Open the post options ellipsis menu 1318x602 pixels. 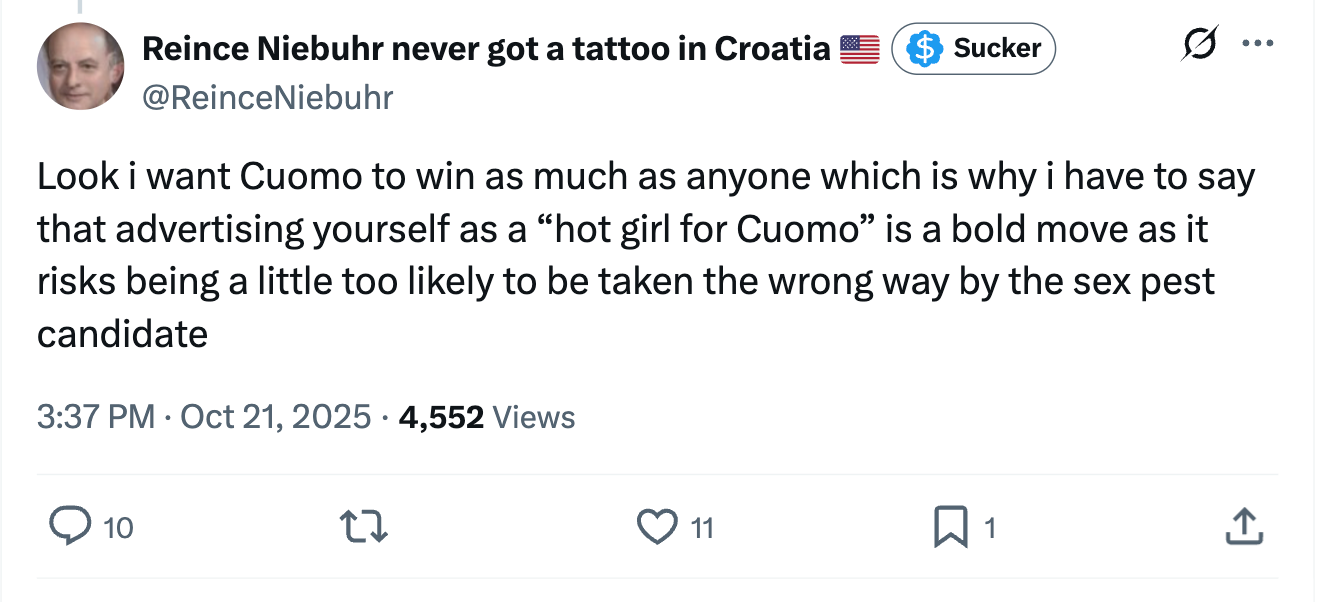(x=1259, y=42)
